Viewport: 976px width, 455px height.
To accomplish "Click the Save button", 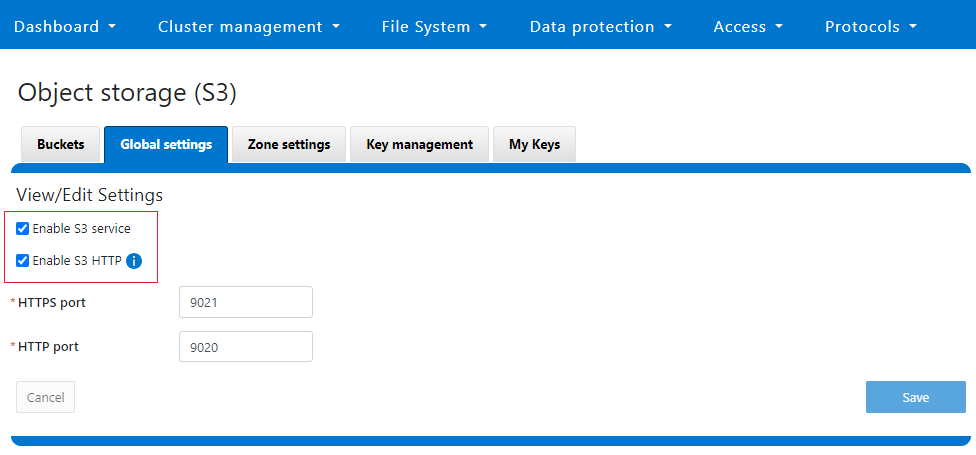I will [916, 397].
